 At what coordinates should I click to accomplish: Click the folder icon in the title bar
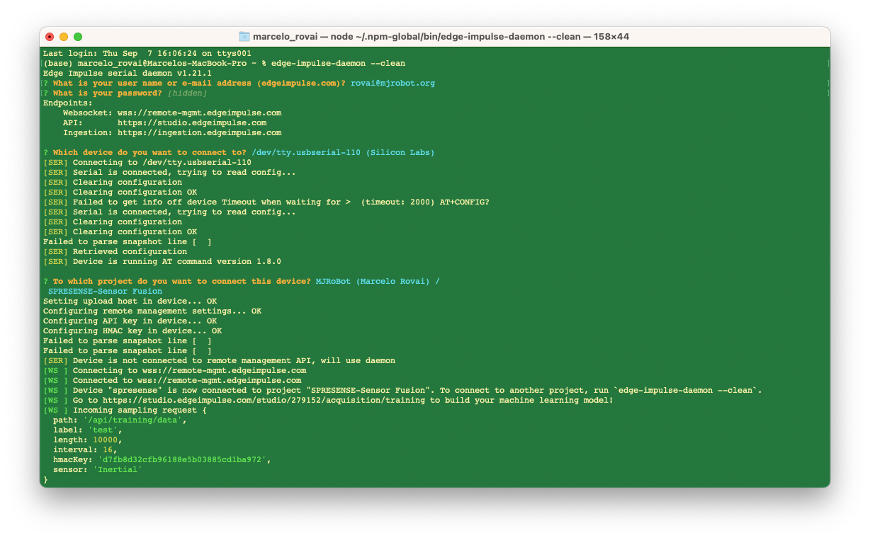click(244, 37)
